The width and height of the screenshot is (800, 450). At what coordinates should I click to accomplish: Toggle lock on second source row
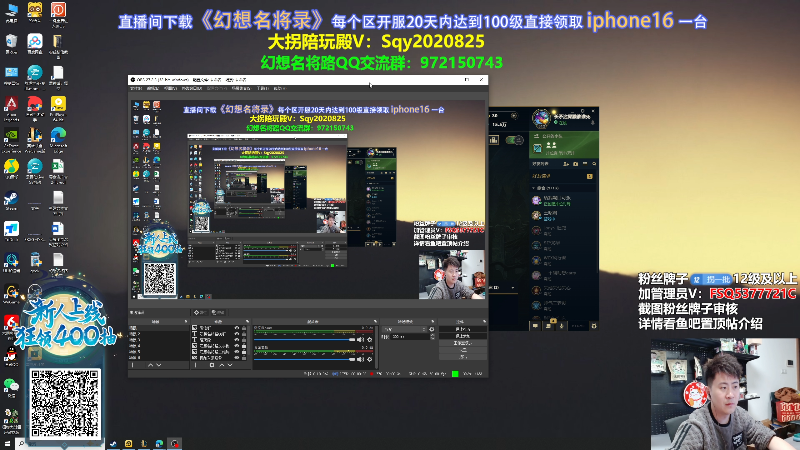click(244, 334)
